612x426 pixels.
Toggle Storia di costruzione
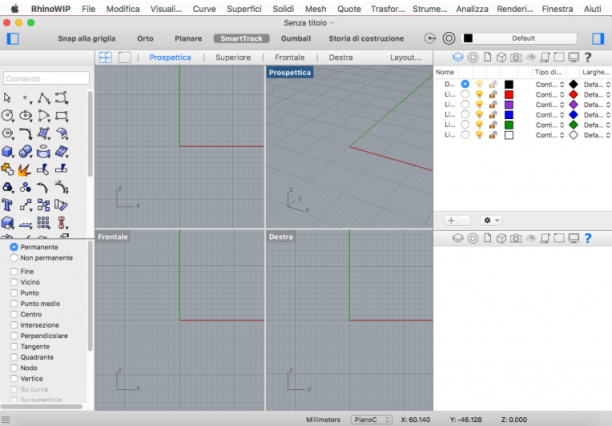(x=366, y=38)
